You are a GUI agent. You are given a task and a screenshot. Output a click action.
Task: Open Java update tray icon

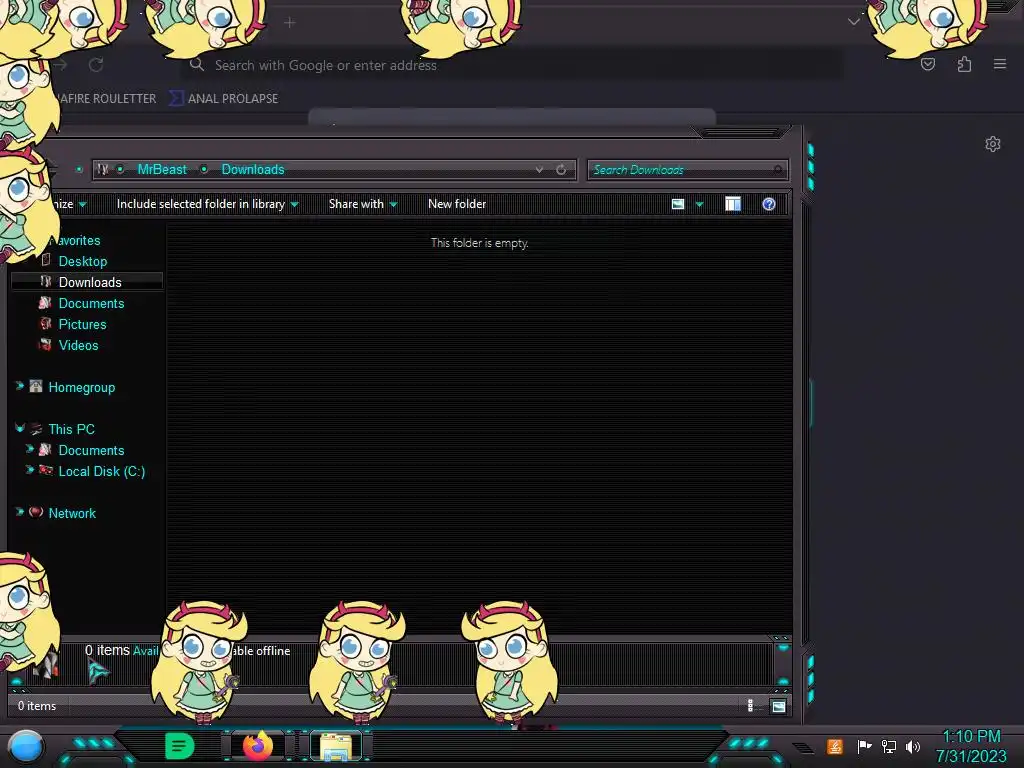tap(835, 746)
